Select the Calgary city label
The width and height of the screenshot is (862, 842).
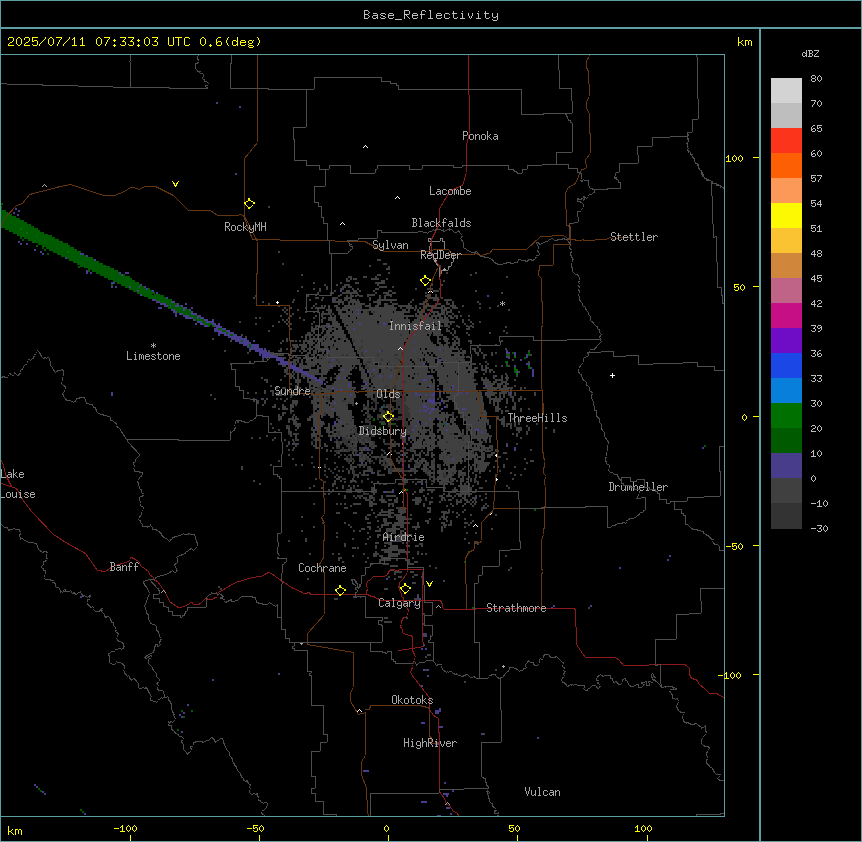(x=399, y=603)
